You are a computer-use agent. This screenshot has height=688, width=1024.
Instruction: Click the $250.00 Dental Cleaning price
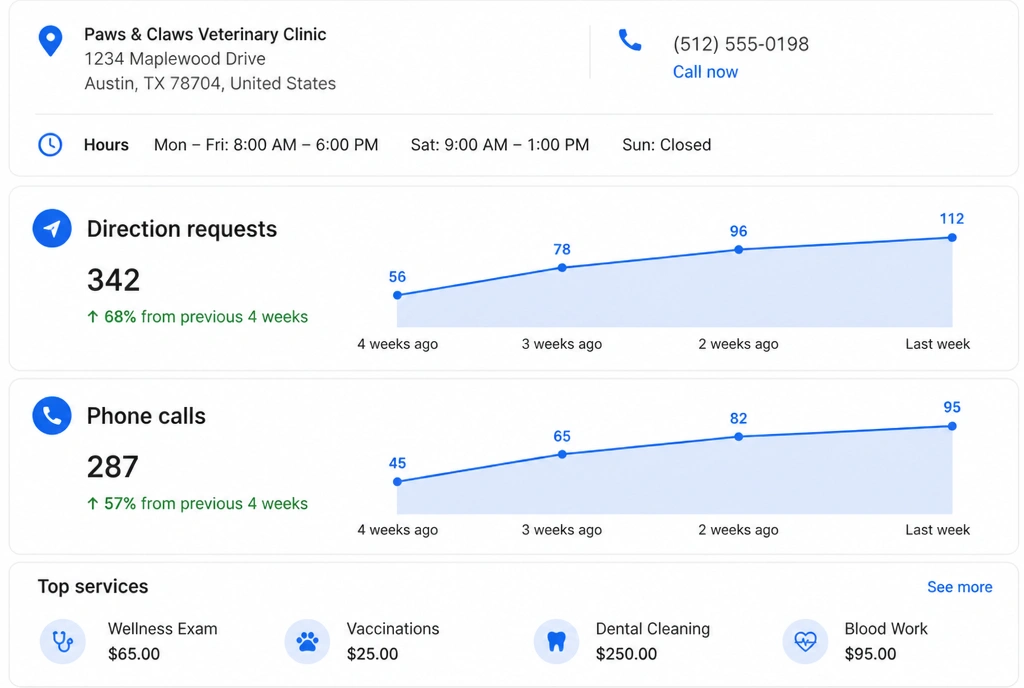point(626,654)
